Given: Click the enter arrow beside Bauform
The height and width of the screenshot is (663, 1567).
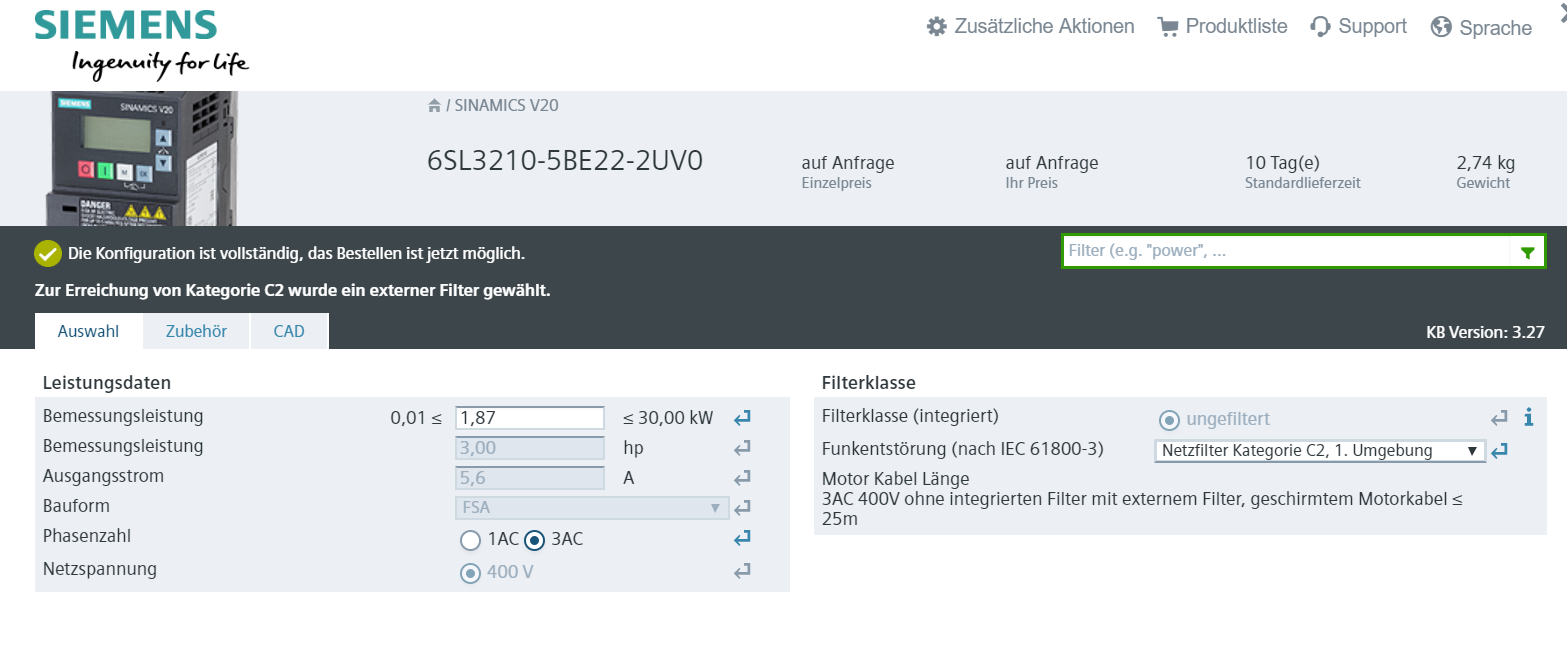Looking at the screenshot, I should (742, 508).
